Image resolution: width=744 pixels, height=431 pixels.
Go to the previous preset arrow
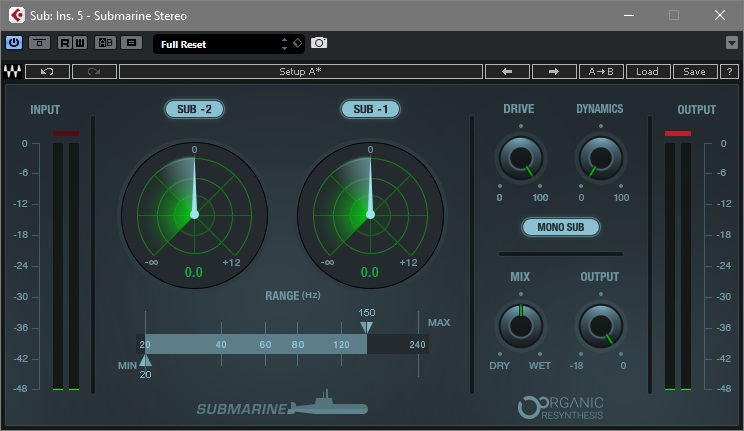(507, 72)
